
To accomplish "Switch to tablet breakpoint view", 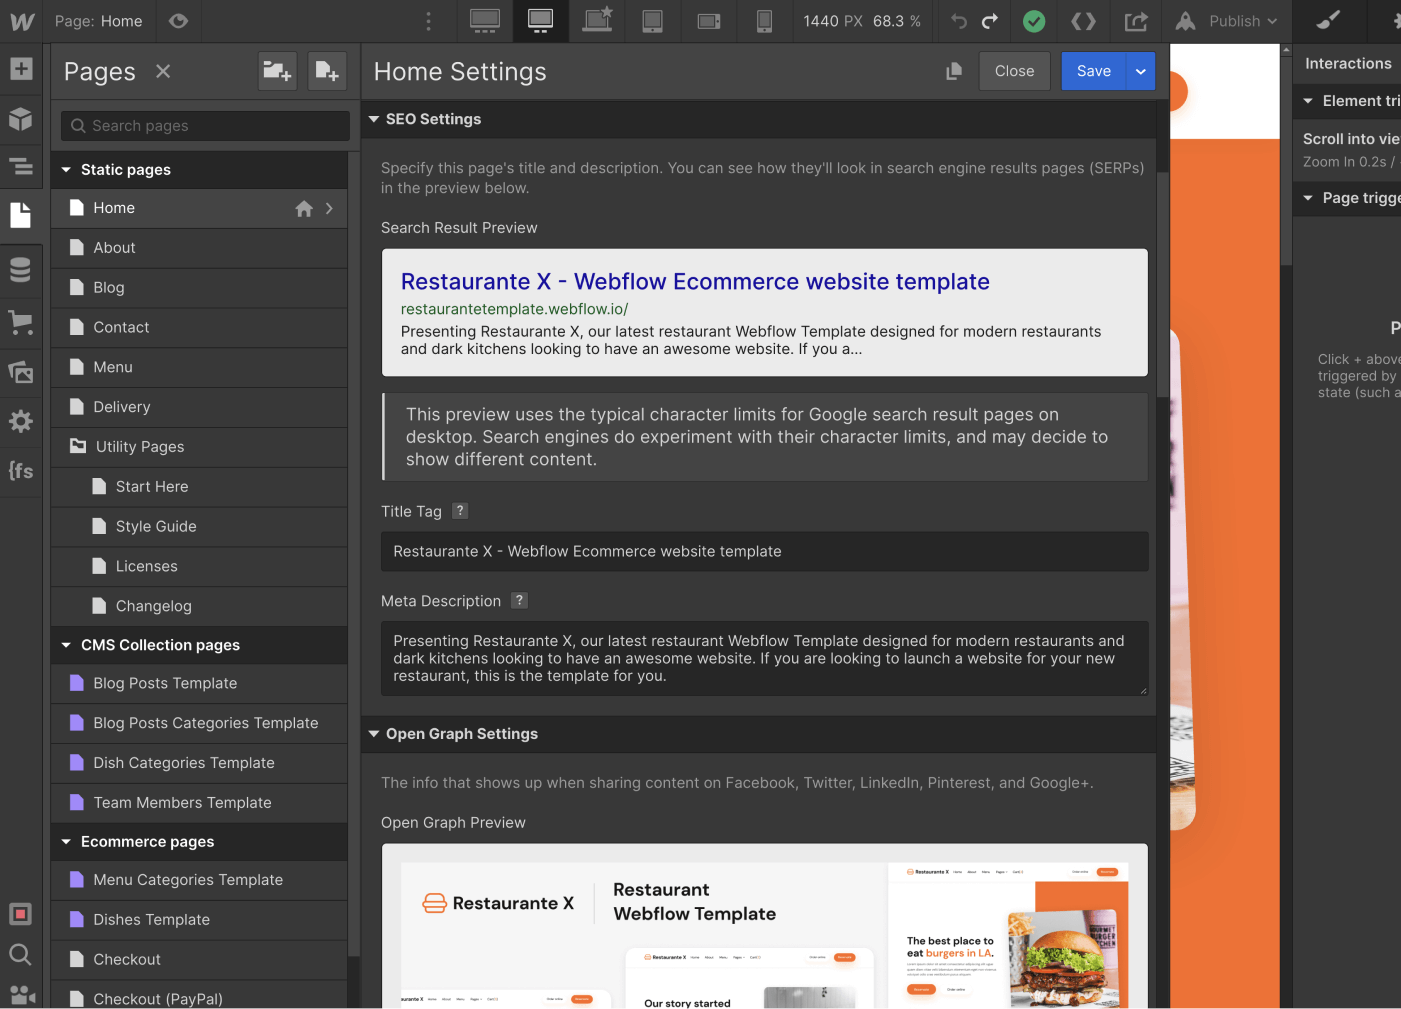I will (652, 20).
